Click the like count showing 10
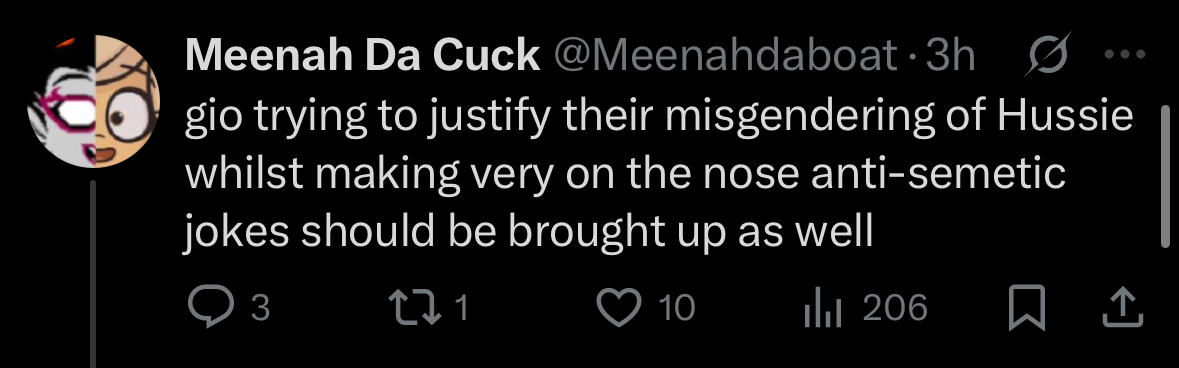The height and width of the screenshot is (368, 1179). tap(677, 309)
